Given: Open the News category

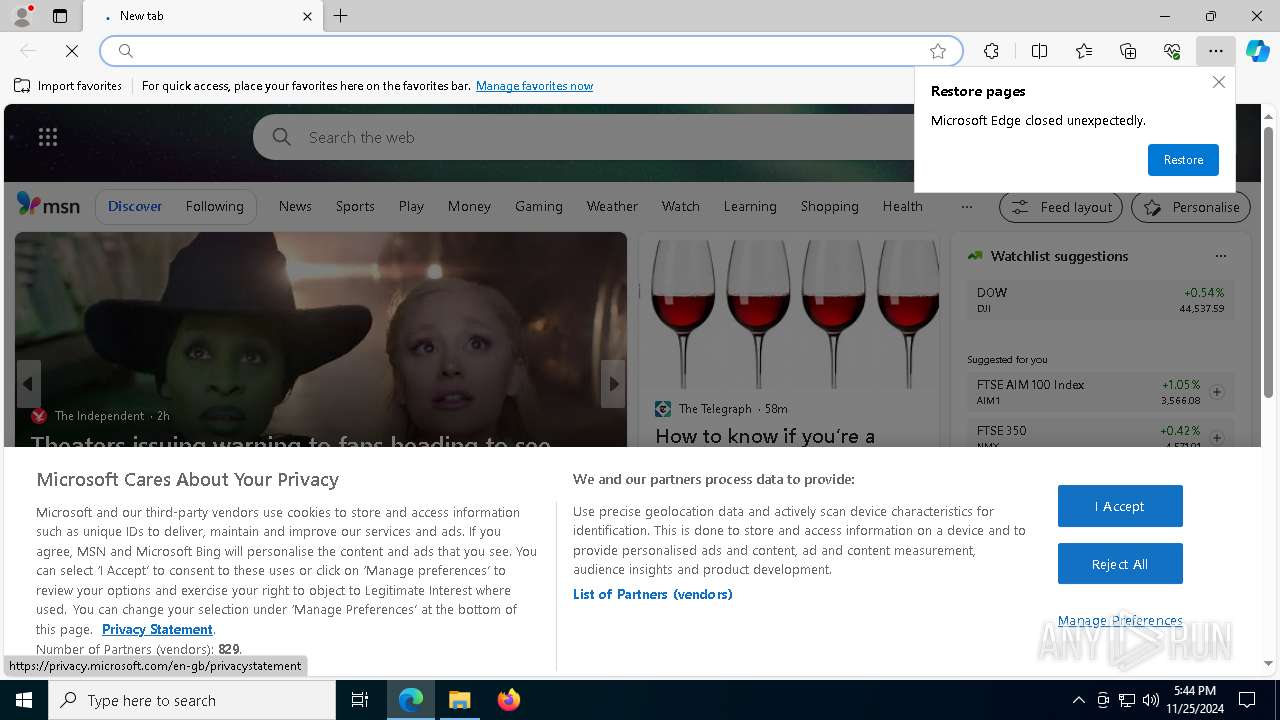Looking at the screenshot, I should [295, 206].
